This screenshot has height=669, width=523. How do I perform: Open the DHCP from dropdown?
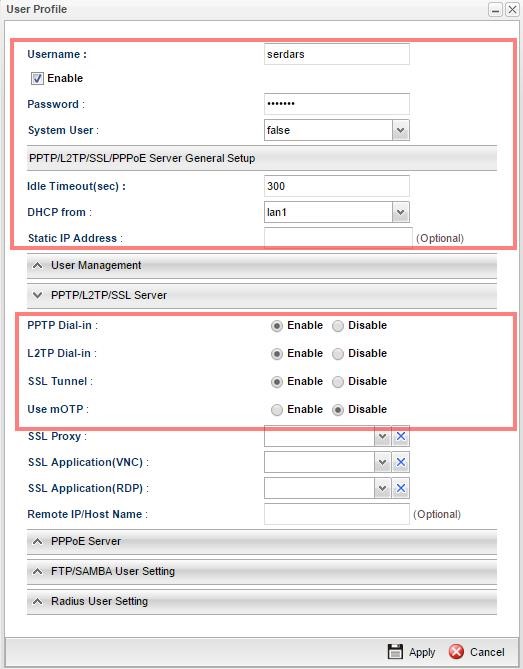400,212
